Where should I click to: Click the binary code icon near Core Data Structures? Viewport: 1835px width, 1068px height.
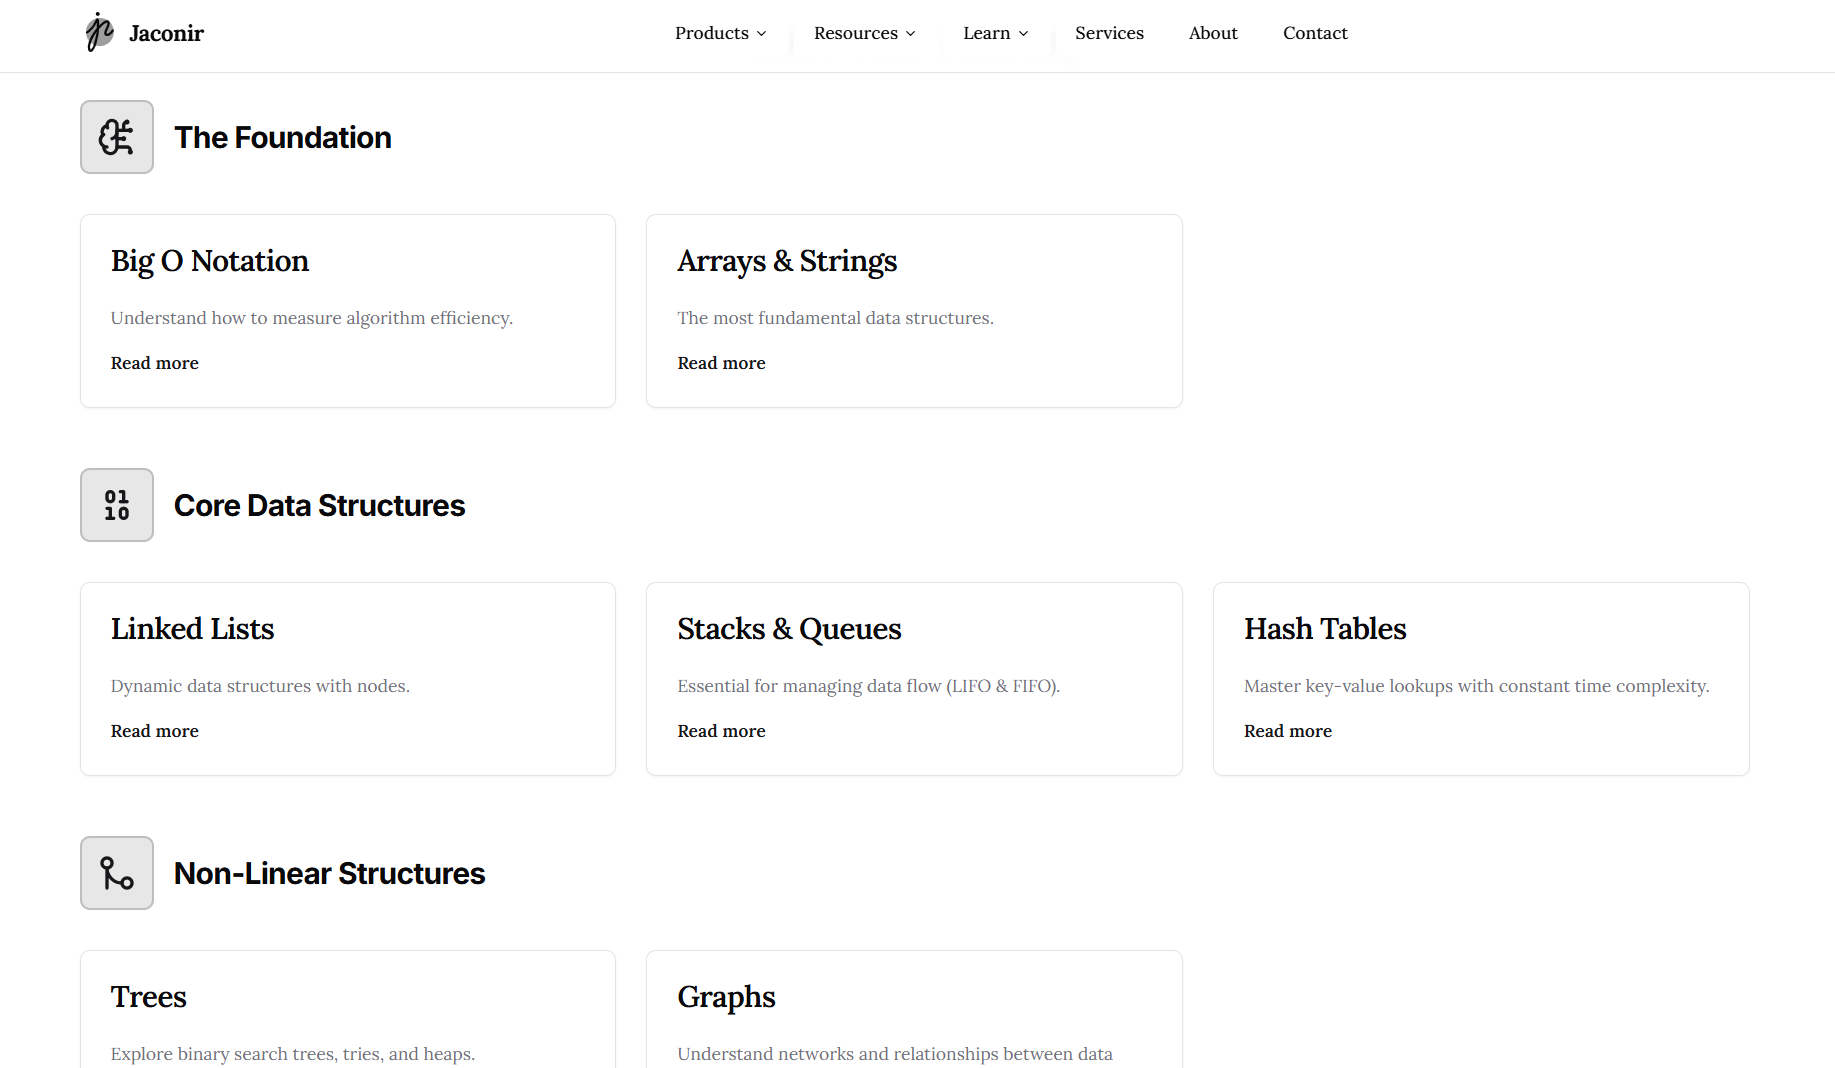point(116,505)
